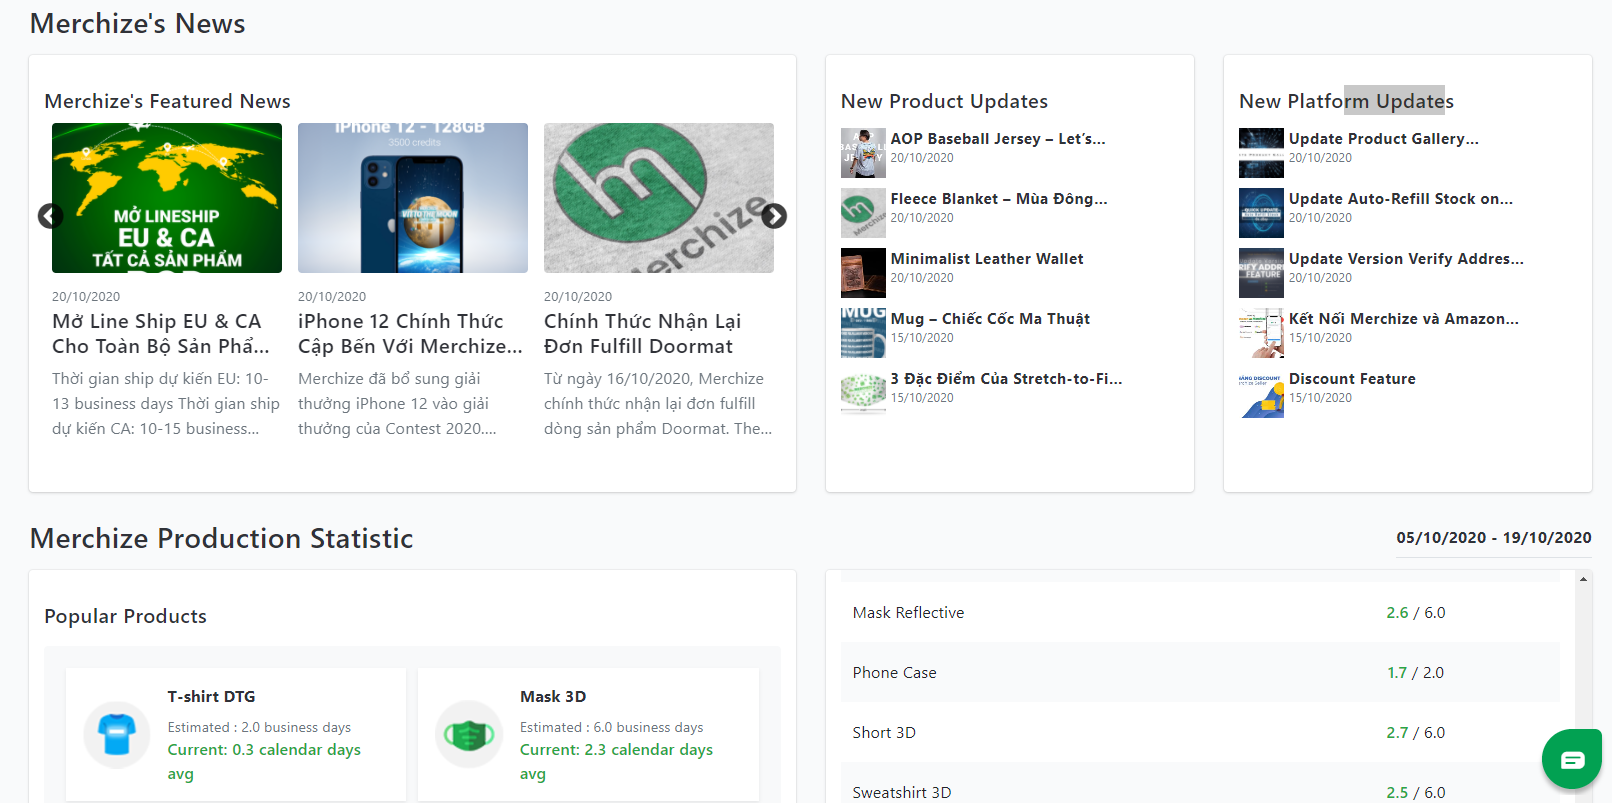Image resolution: width=1612 pixels, height=803 pixels.
Task: Click the Verify Address update thumbnail
Action: click(x=1261, y=273)
